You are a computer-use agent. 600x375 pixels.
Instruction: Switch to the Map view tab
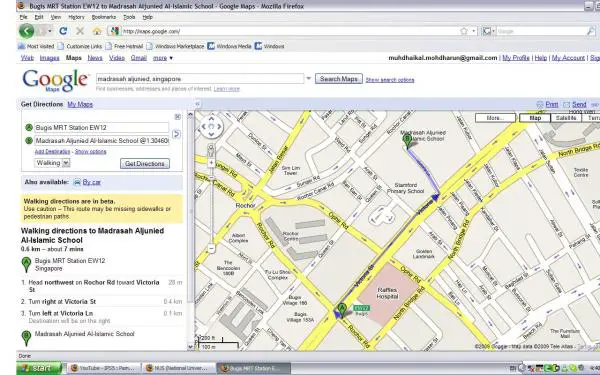click(535, 118)
